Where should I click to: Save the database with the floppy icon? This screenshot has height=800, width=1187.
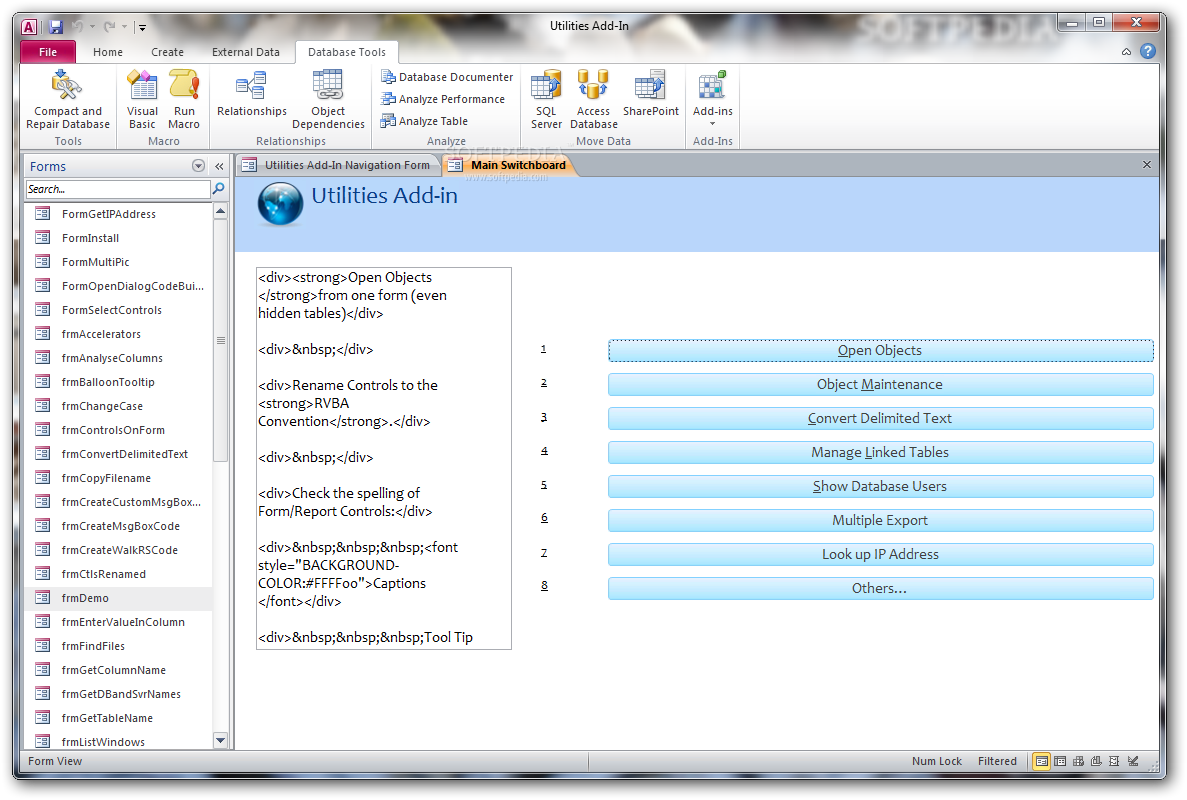point(55,26)
